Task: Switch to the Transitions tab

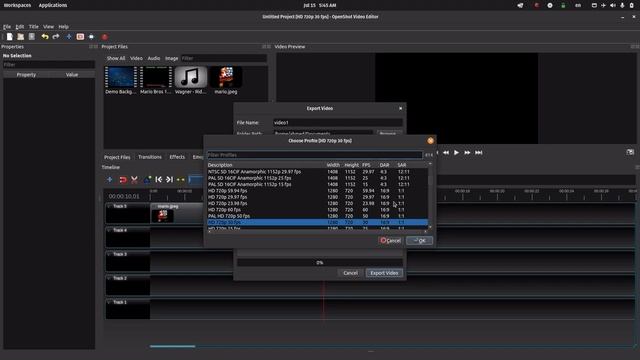Action: [150, 157]
